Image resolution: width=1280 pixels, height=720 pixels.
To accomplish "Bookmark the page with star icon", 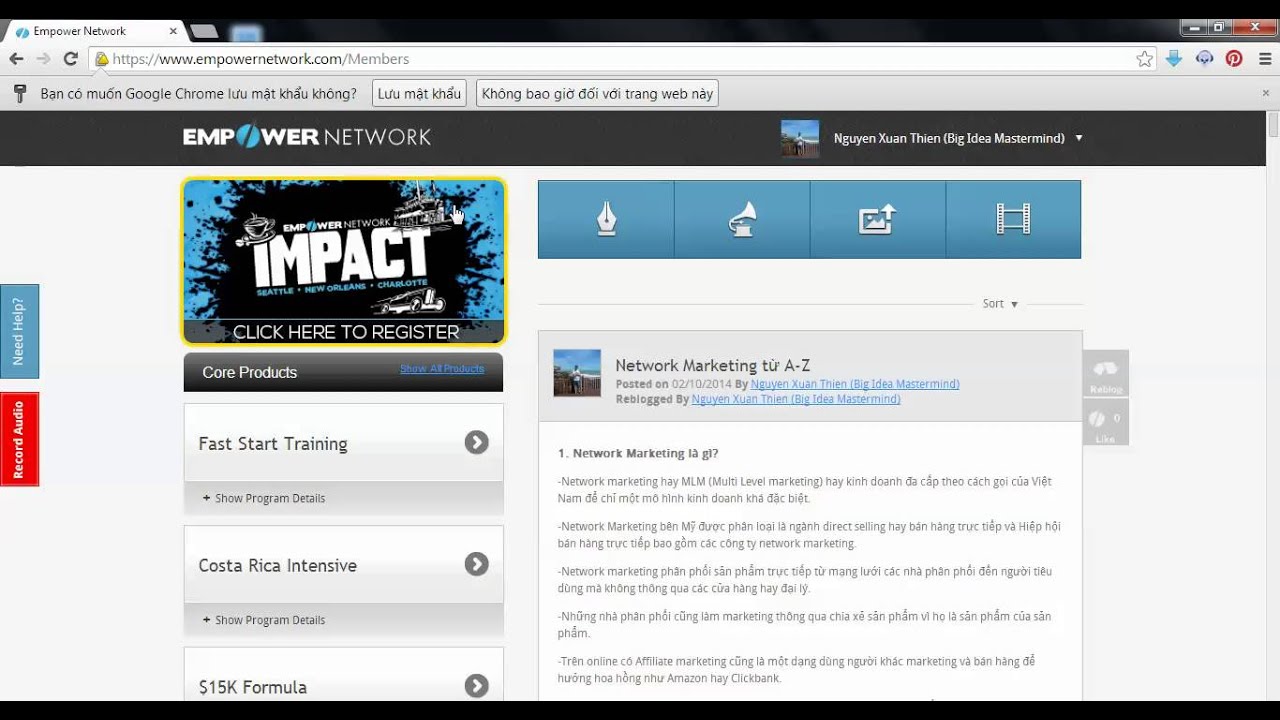I will (1144, 59).
